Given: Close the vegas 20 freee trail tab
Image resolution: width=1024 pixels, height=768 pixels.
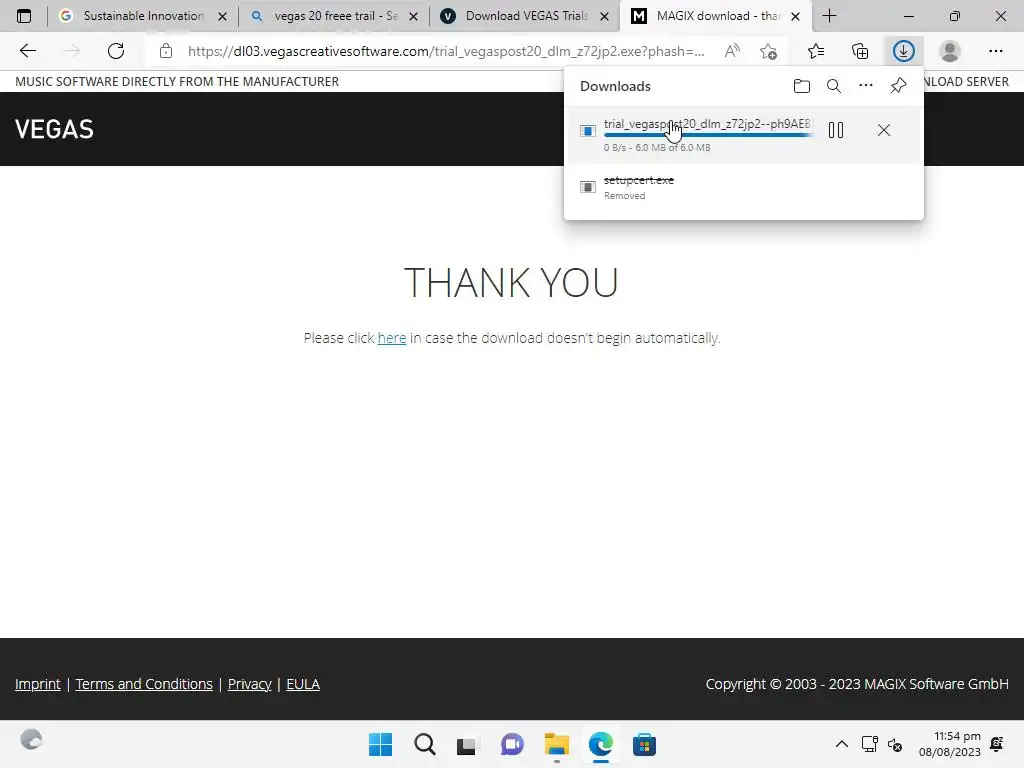Looking at the screenshot, I should [413, 16].
